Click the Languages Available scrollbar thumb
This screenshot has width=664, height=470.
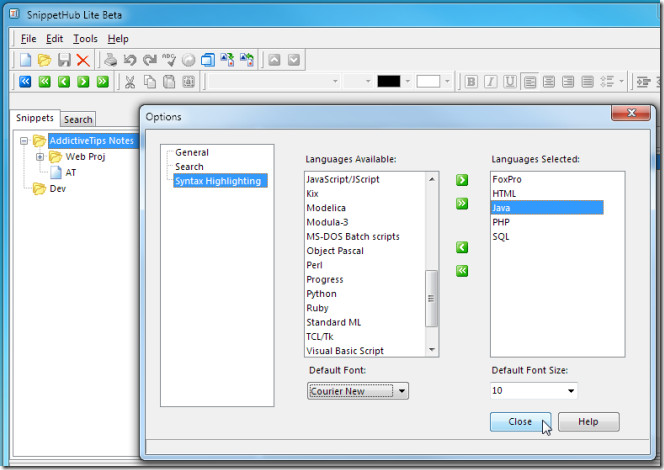pos(431,298)
